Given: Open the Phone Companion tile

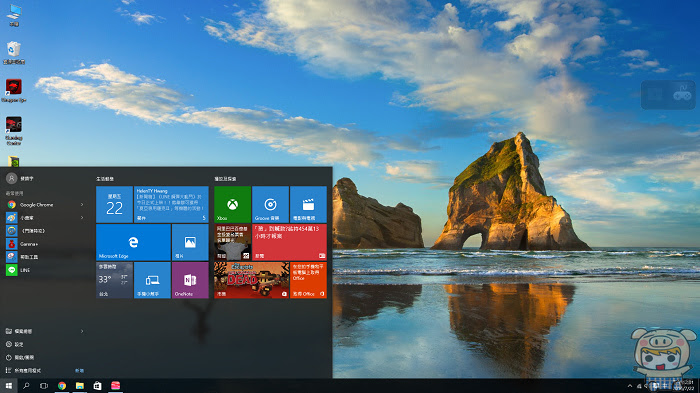Looking at the screenshot, I should [152, 280].
